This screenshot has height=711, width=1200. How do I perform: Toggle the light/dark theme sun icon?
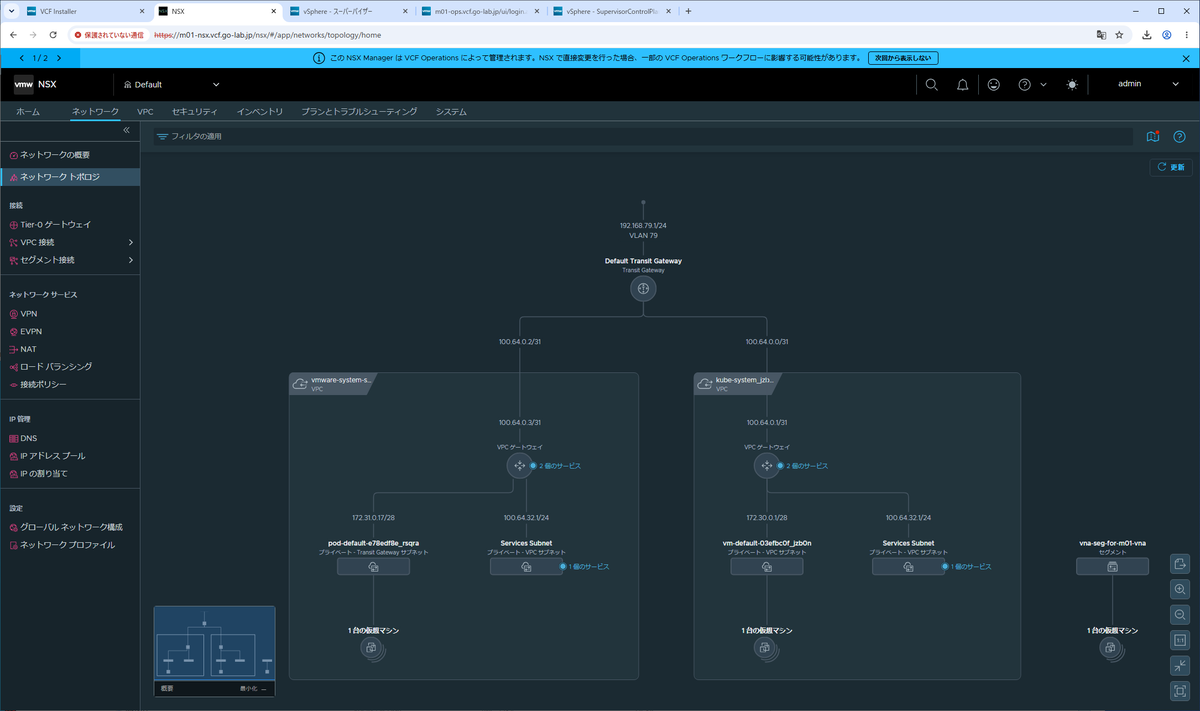[1072, 85]
